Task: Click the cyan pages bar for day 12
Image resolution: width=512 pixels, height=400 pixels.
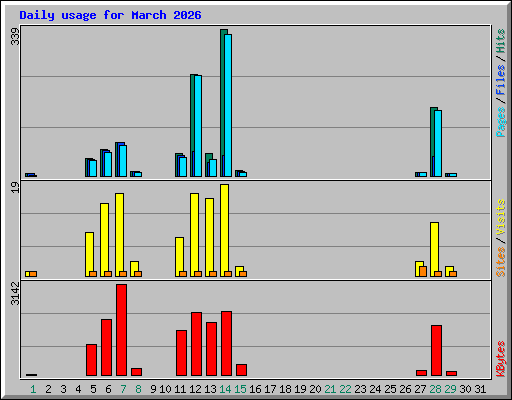Action: (x=198, y=126)
